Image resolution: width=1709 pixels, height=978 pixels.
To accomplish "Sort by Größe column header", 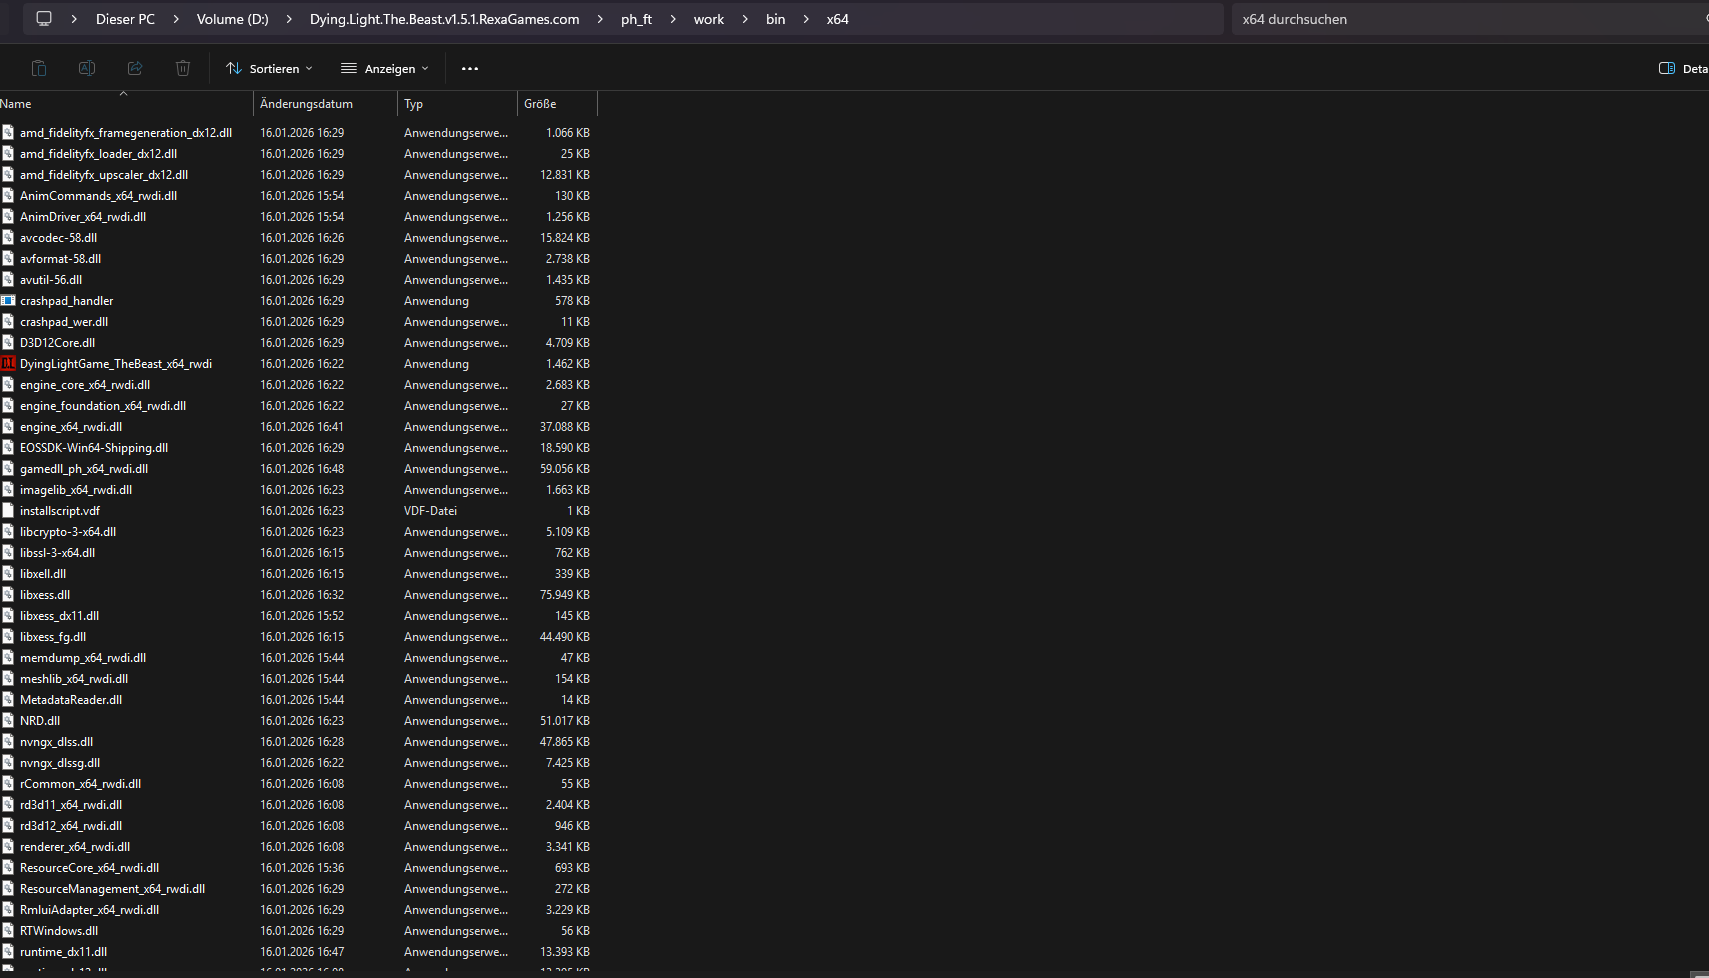I will (558, 104).
